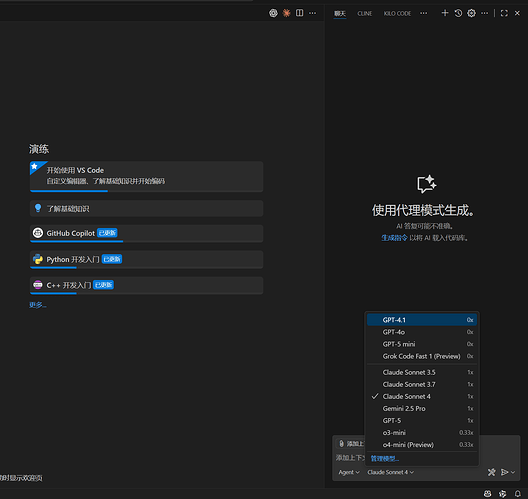Open 了解基础知识 walkthrough

146,208
